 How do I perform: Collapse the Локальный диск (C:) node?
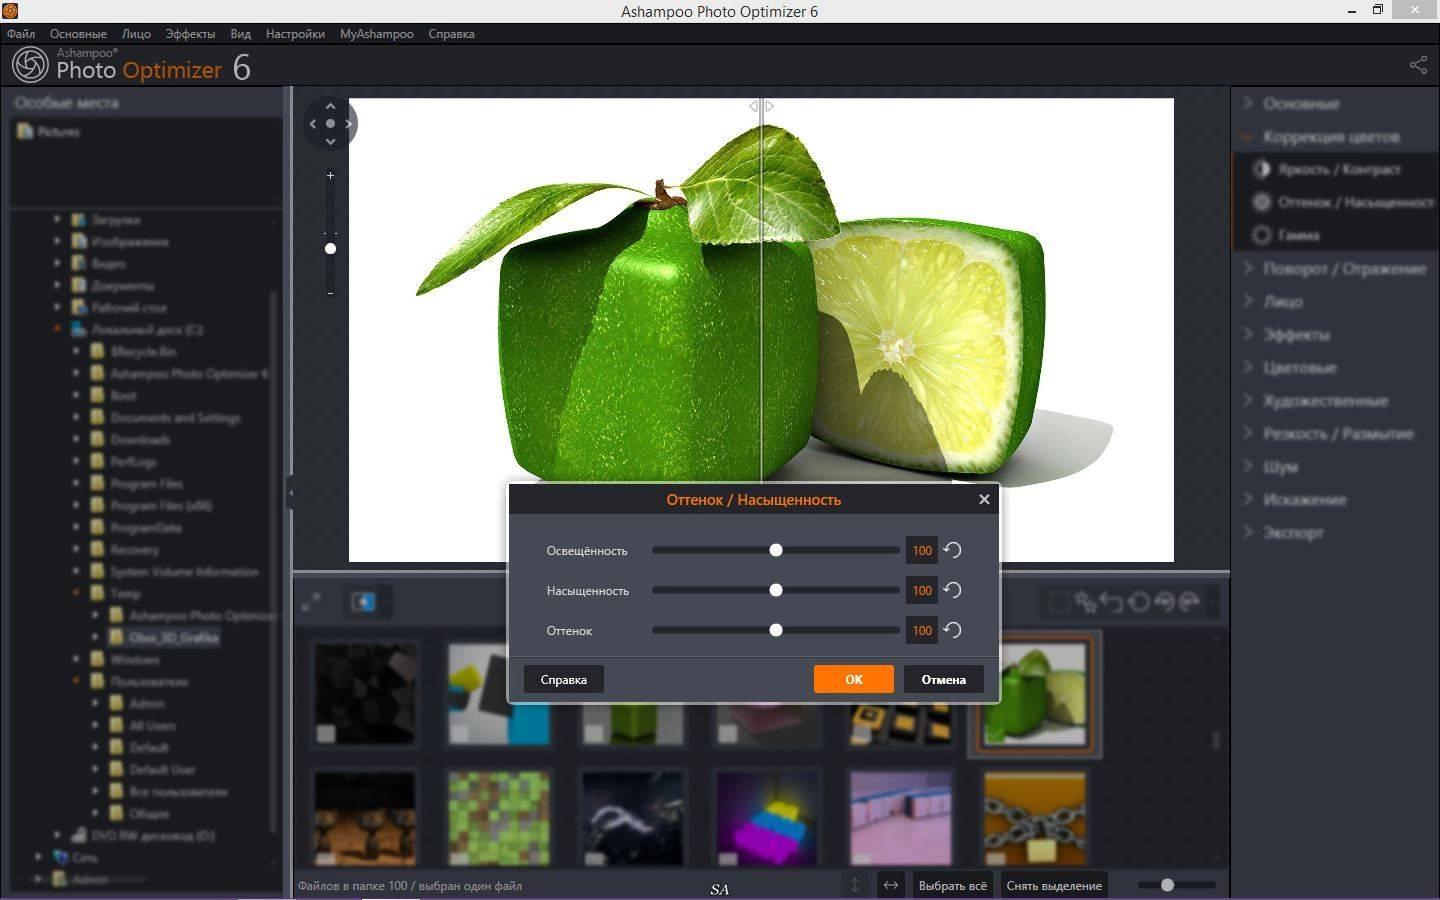57,329
